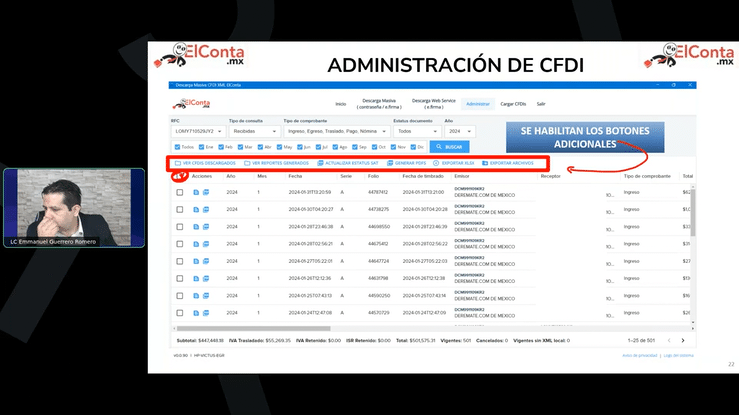The height and width of the screenshot is (415, 739).
Task: Select row checkbox for folio 44675412
Action: 180,244
